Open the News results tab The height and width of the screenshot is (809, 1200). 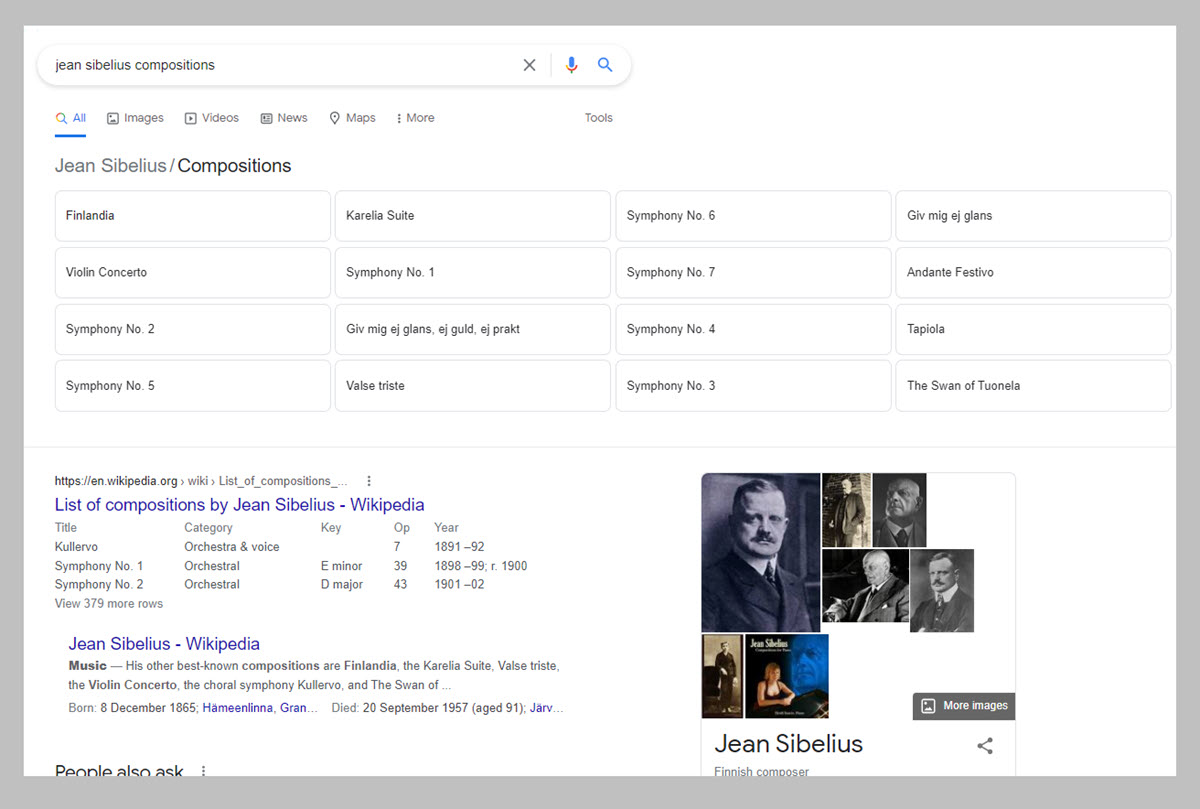[x=283, y=118]
